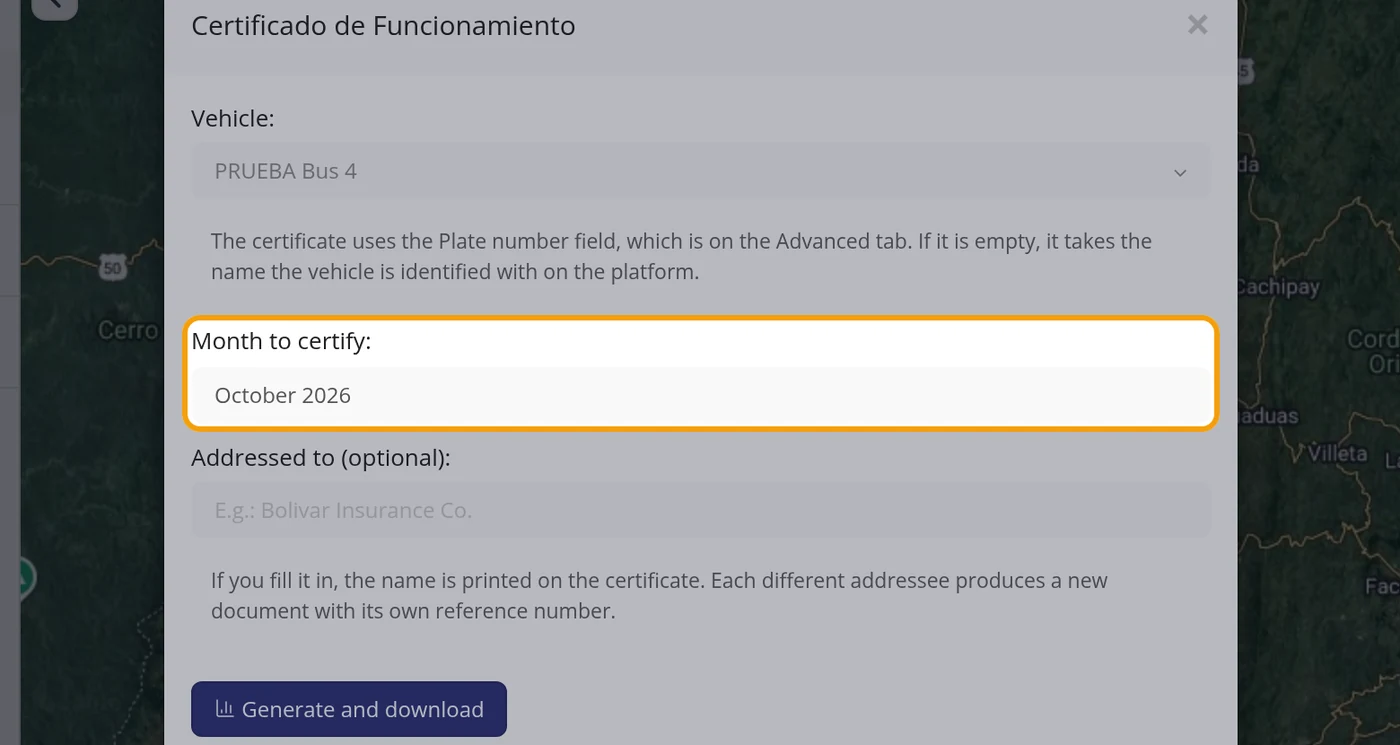1400x745 pixels.
Task: Expand vehicle list via the chevron arrow
Action: tap(1180, 172)
